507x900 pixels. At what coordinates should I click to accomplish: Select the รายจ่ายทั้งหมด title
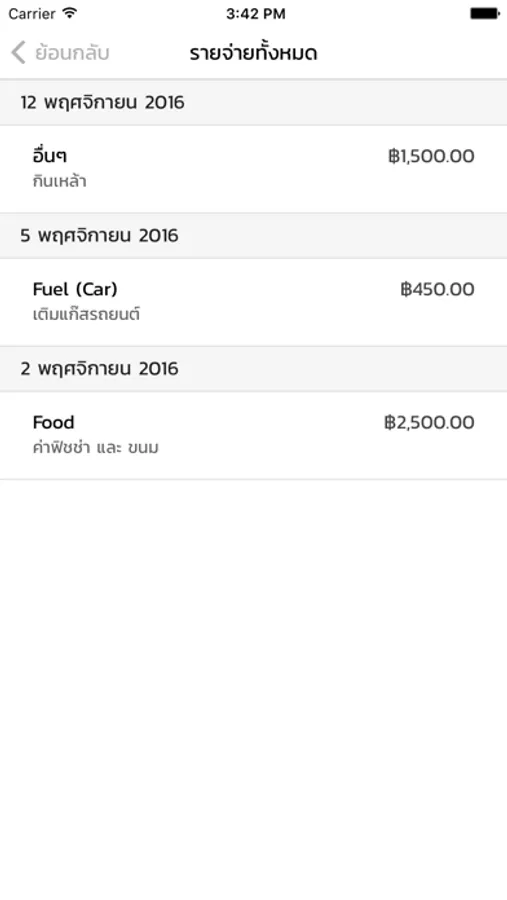click(253, 53)
